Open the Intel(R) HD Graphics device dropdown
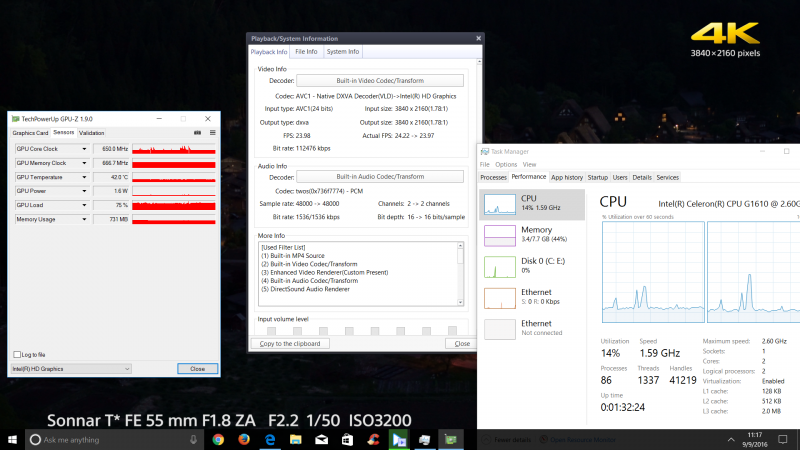 pyautogui.click(x=71, y=369)
